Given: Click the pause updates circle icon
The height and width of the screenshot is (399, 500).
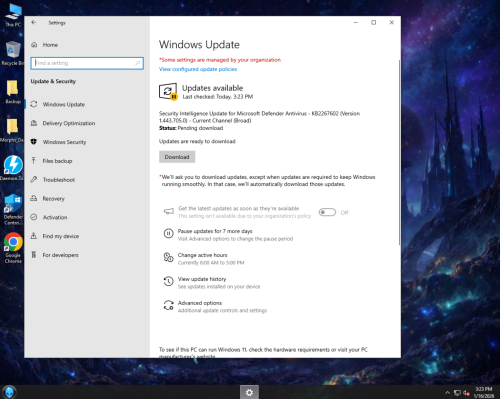Looking at the screenshot, I should (x=168, y=234).
